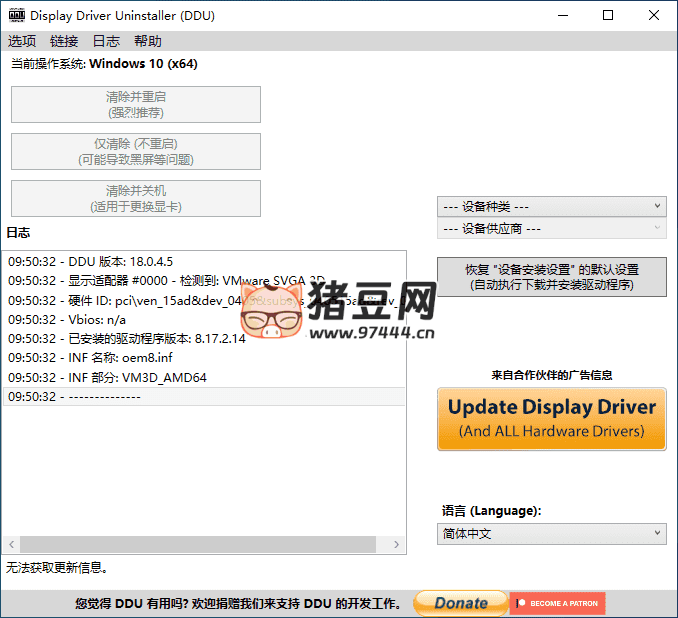
Task: Click 恢复"设备安装设置"的默认设置 button
Action: (x=551, y=277)
